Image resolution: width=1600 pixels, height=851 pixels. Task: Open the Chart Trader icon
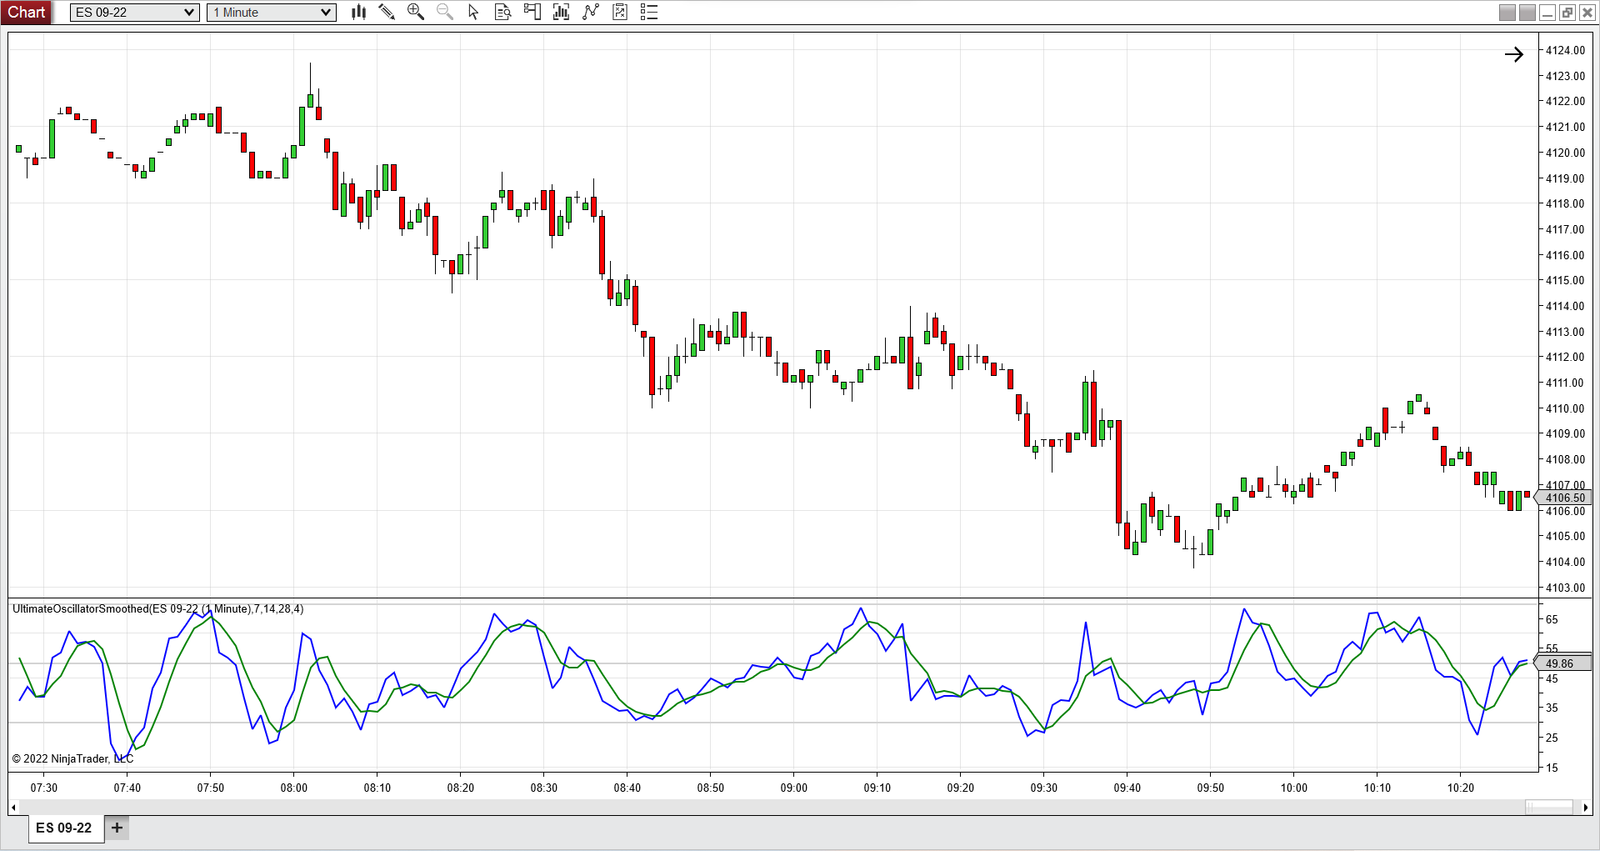click(x=532, y=12)
